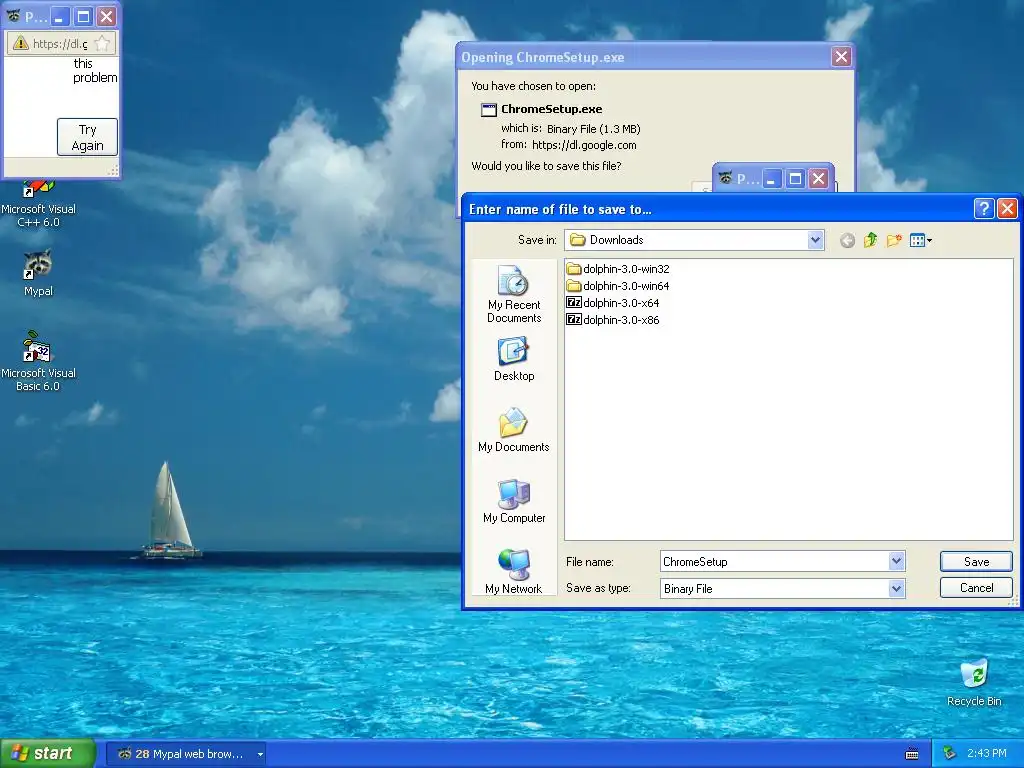
Task: Click the Start button
Action: [x=47, y=754]
